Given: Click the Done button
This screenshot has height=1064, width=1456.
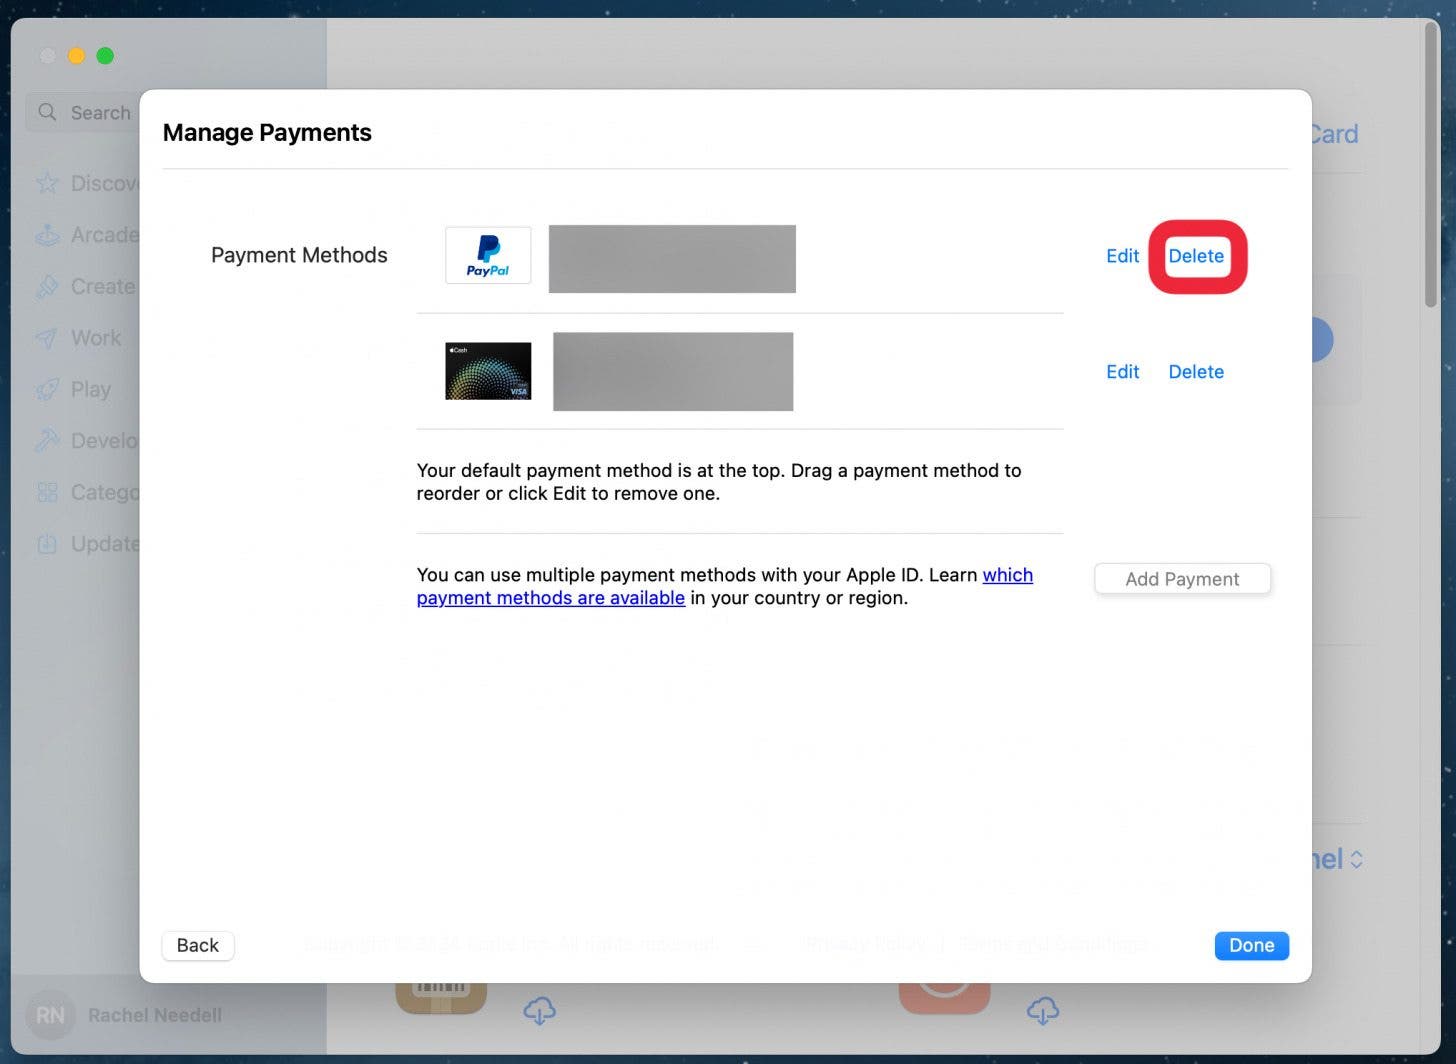Looking at the screenshot, I should (1251, 945).
